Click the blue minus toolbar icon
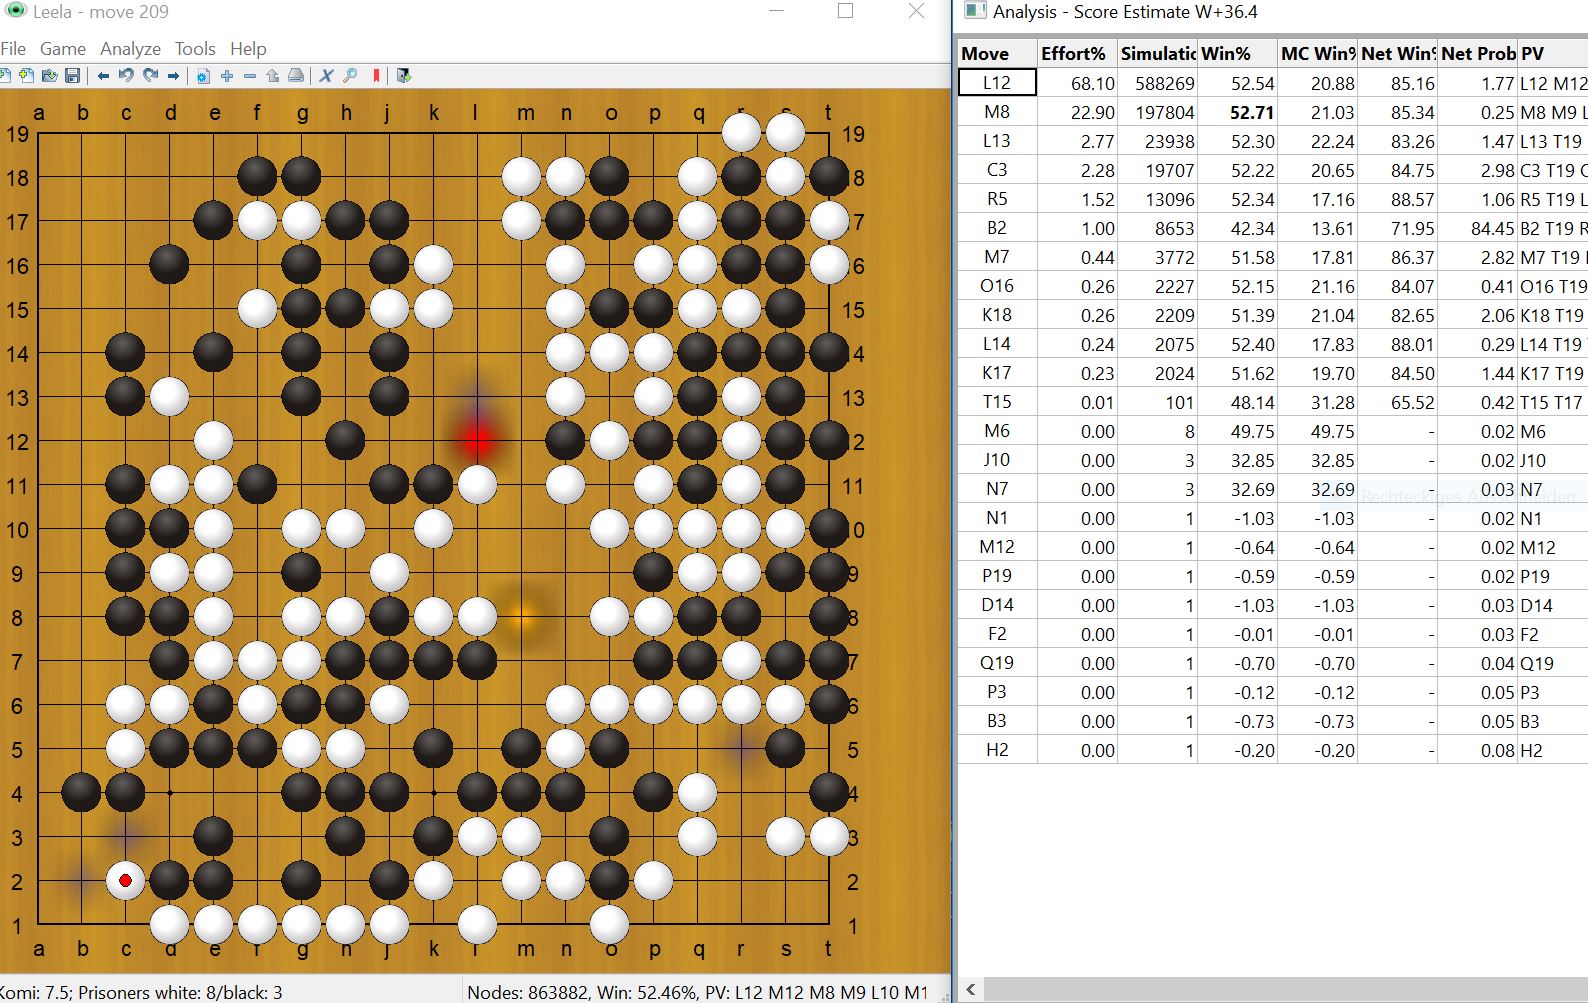1588x1003 pixels. [x=250, y=76]
